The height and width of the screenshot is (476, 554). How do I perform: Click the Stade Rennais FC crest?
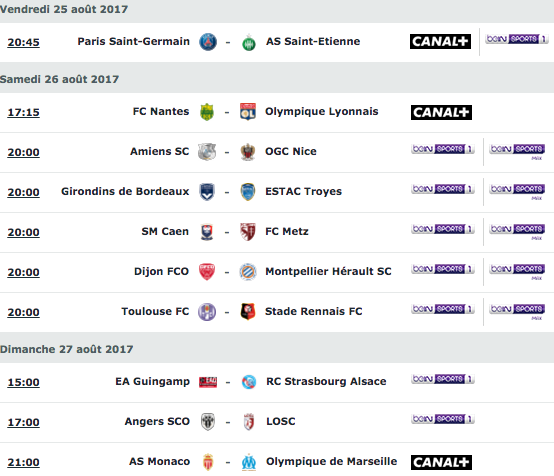click(248, 312)
